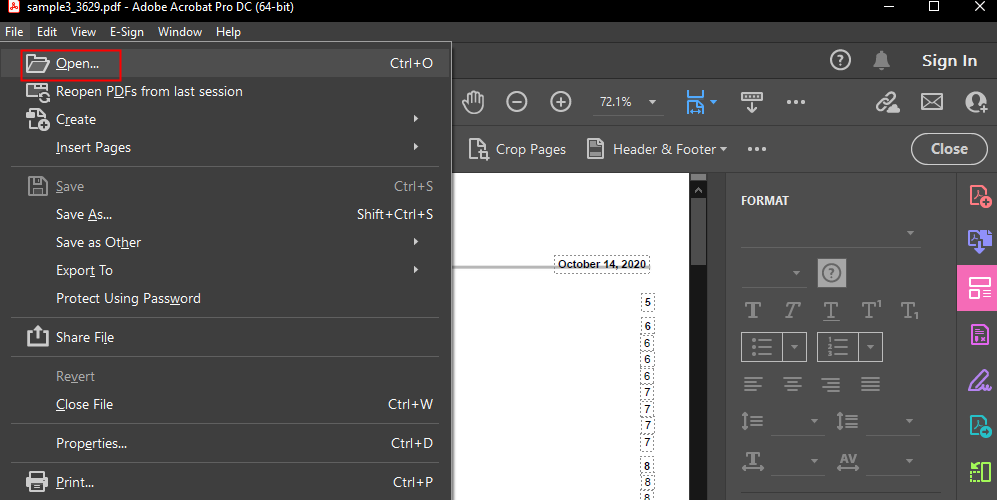Image resolution: width=997 pixels, height=500 pixels.
Task: Click the share link icon
Action: 888,102
